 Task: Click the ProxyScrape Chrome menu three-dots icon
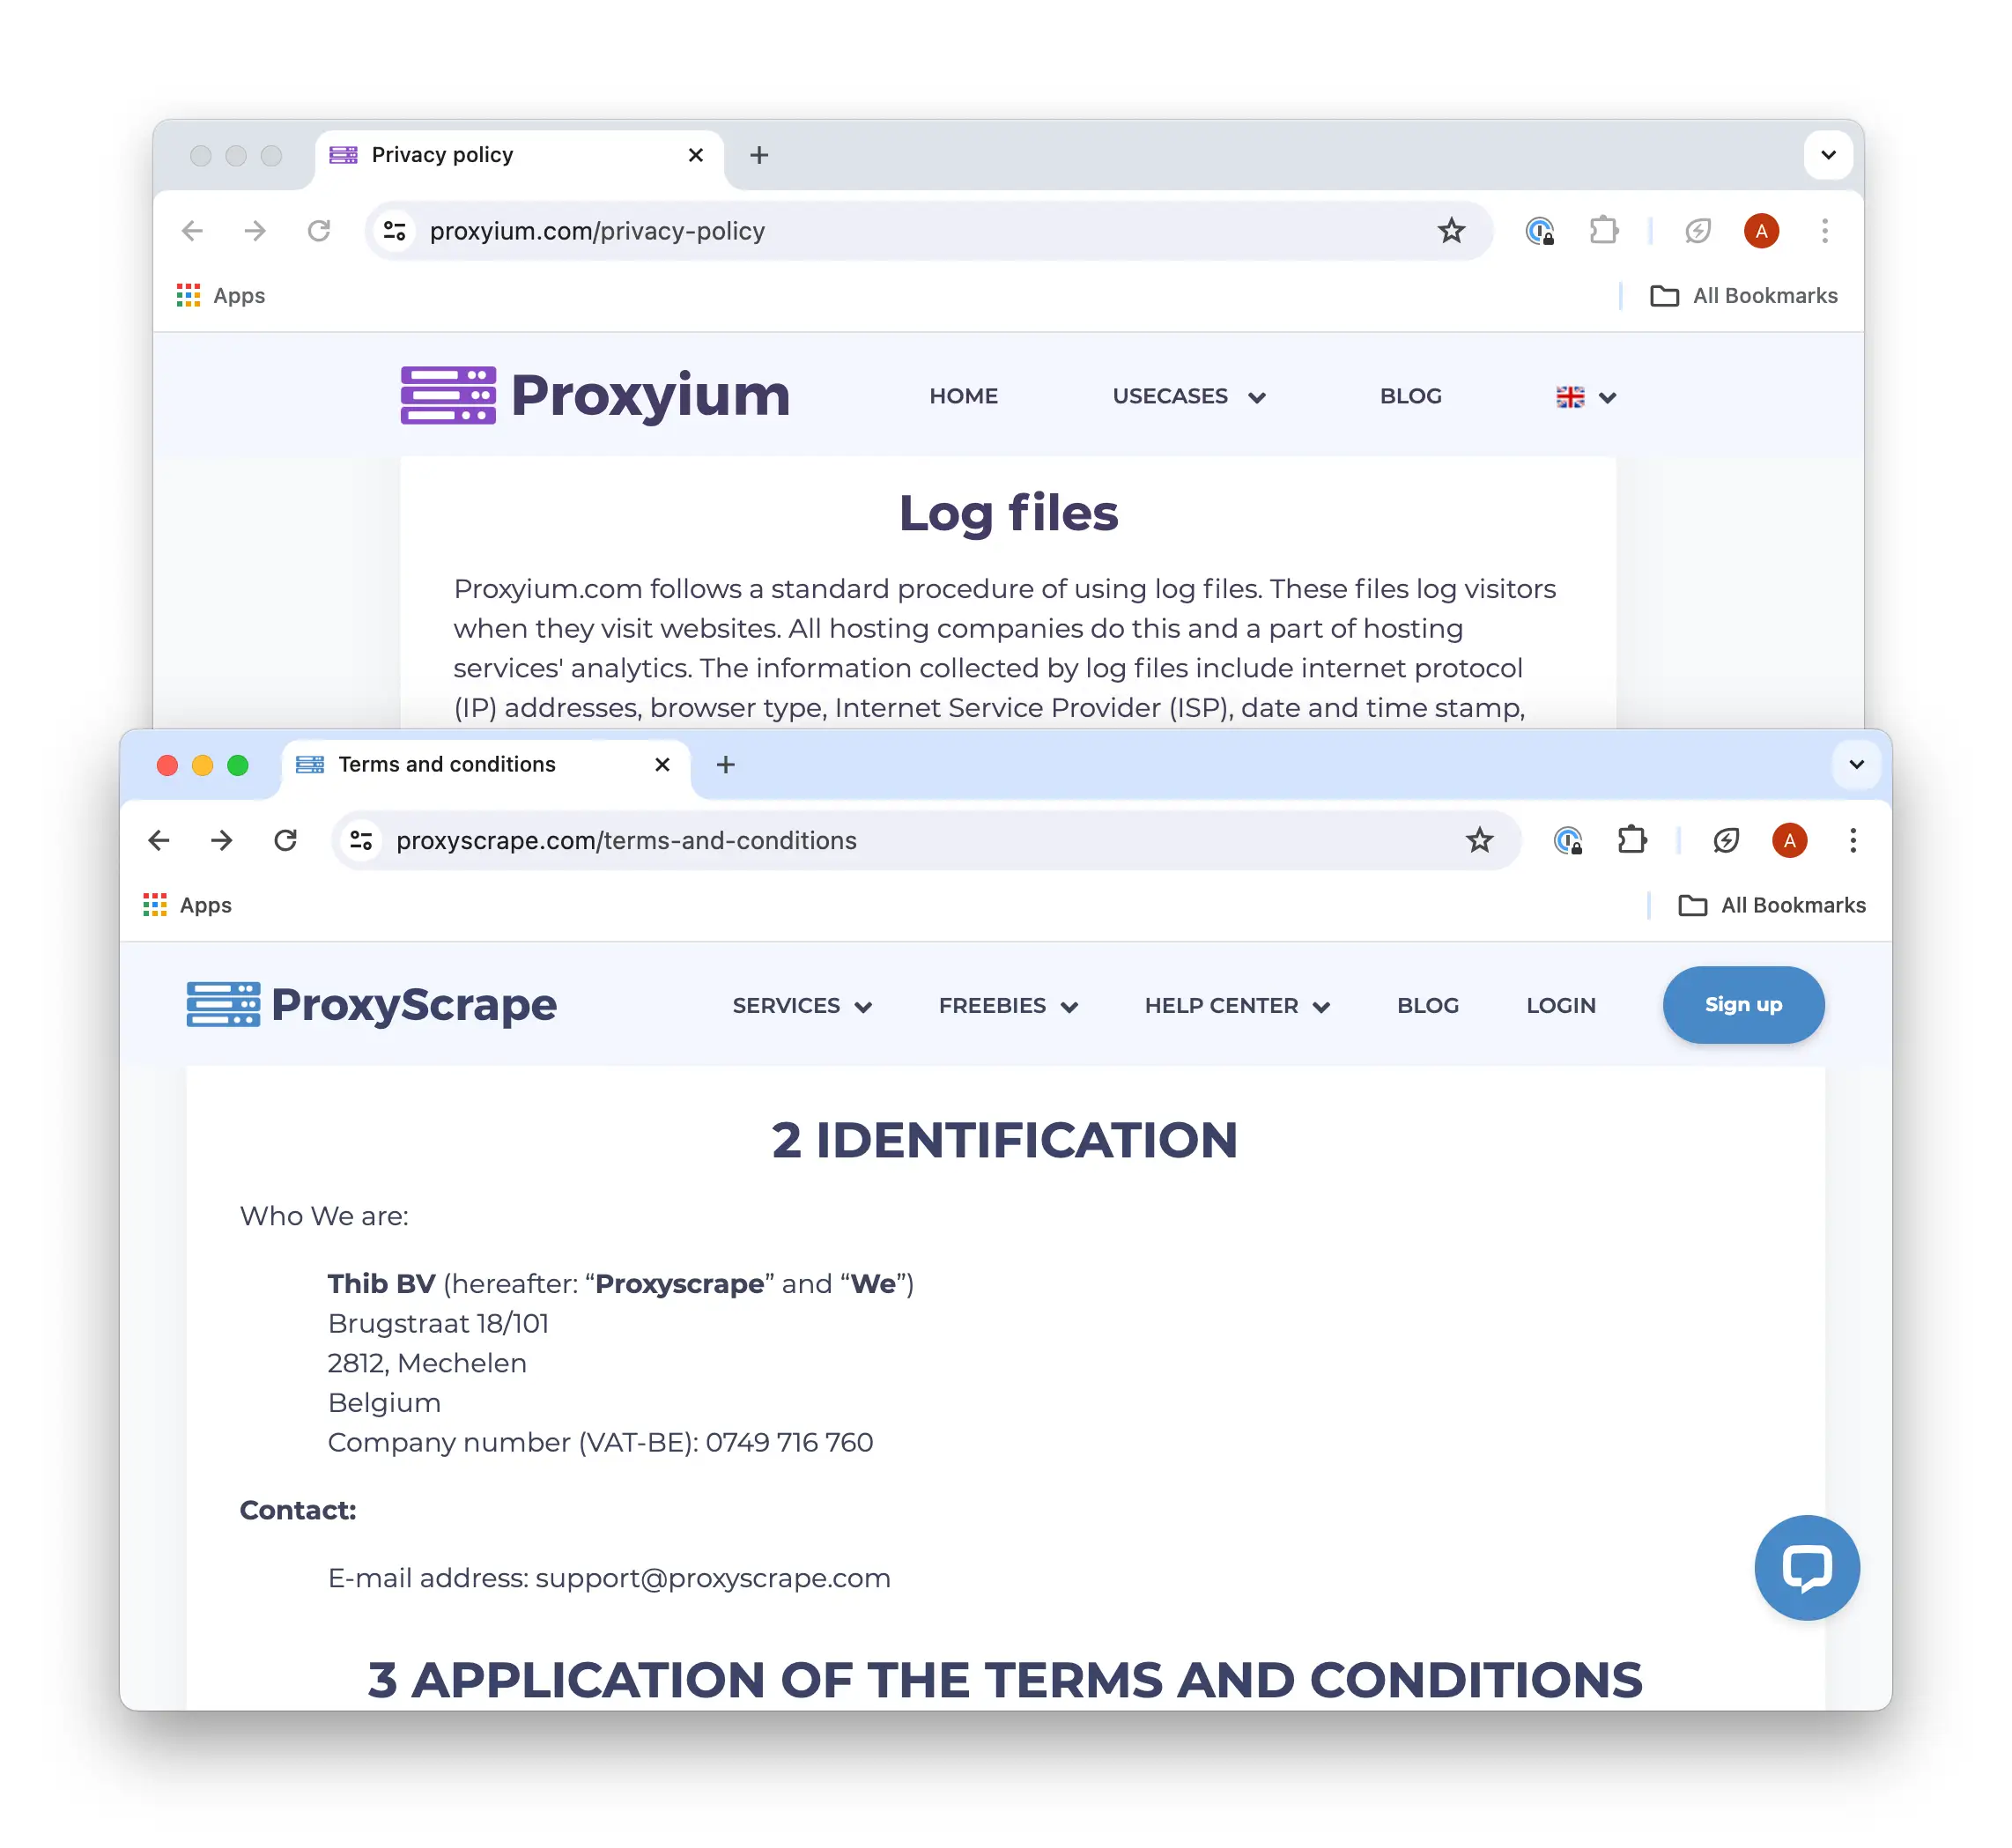coord(1853,839)
